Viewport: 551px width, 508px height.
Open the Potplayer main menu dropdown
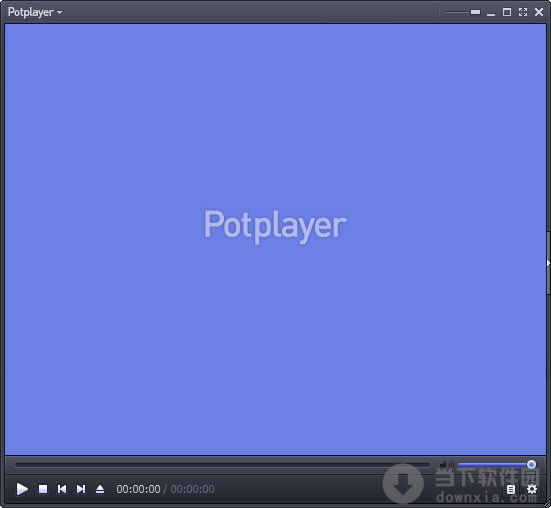[35, 12]
